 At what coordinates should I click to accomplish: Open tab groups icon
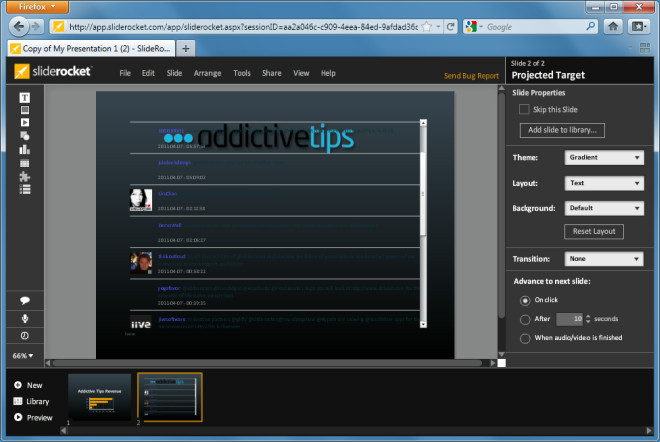(x=644, y=48)
